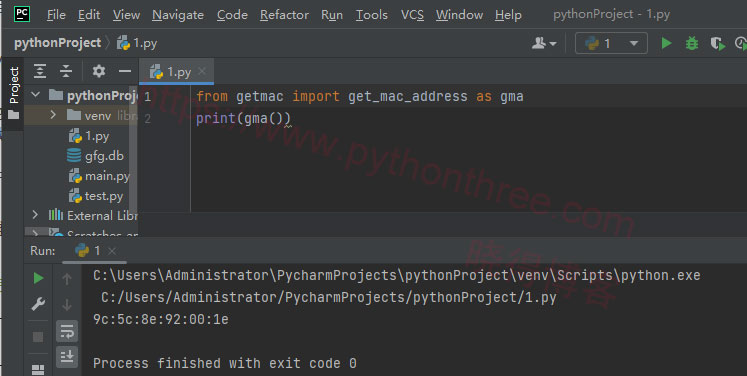Open the Run menu

[x=332, y=15]
